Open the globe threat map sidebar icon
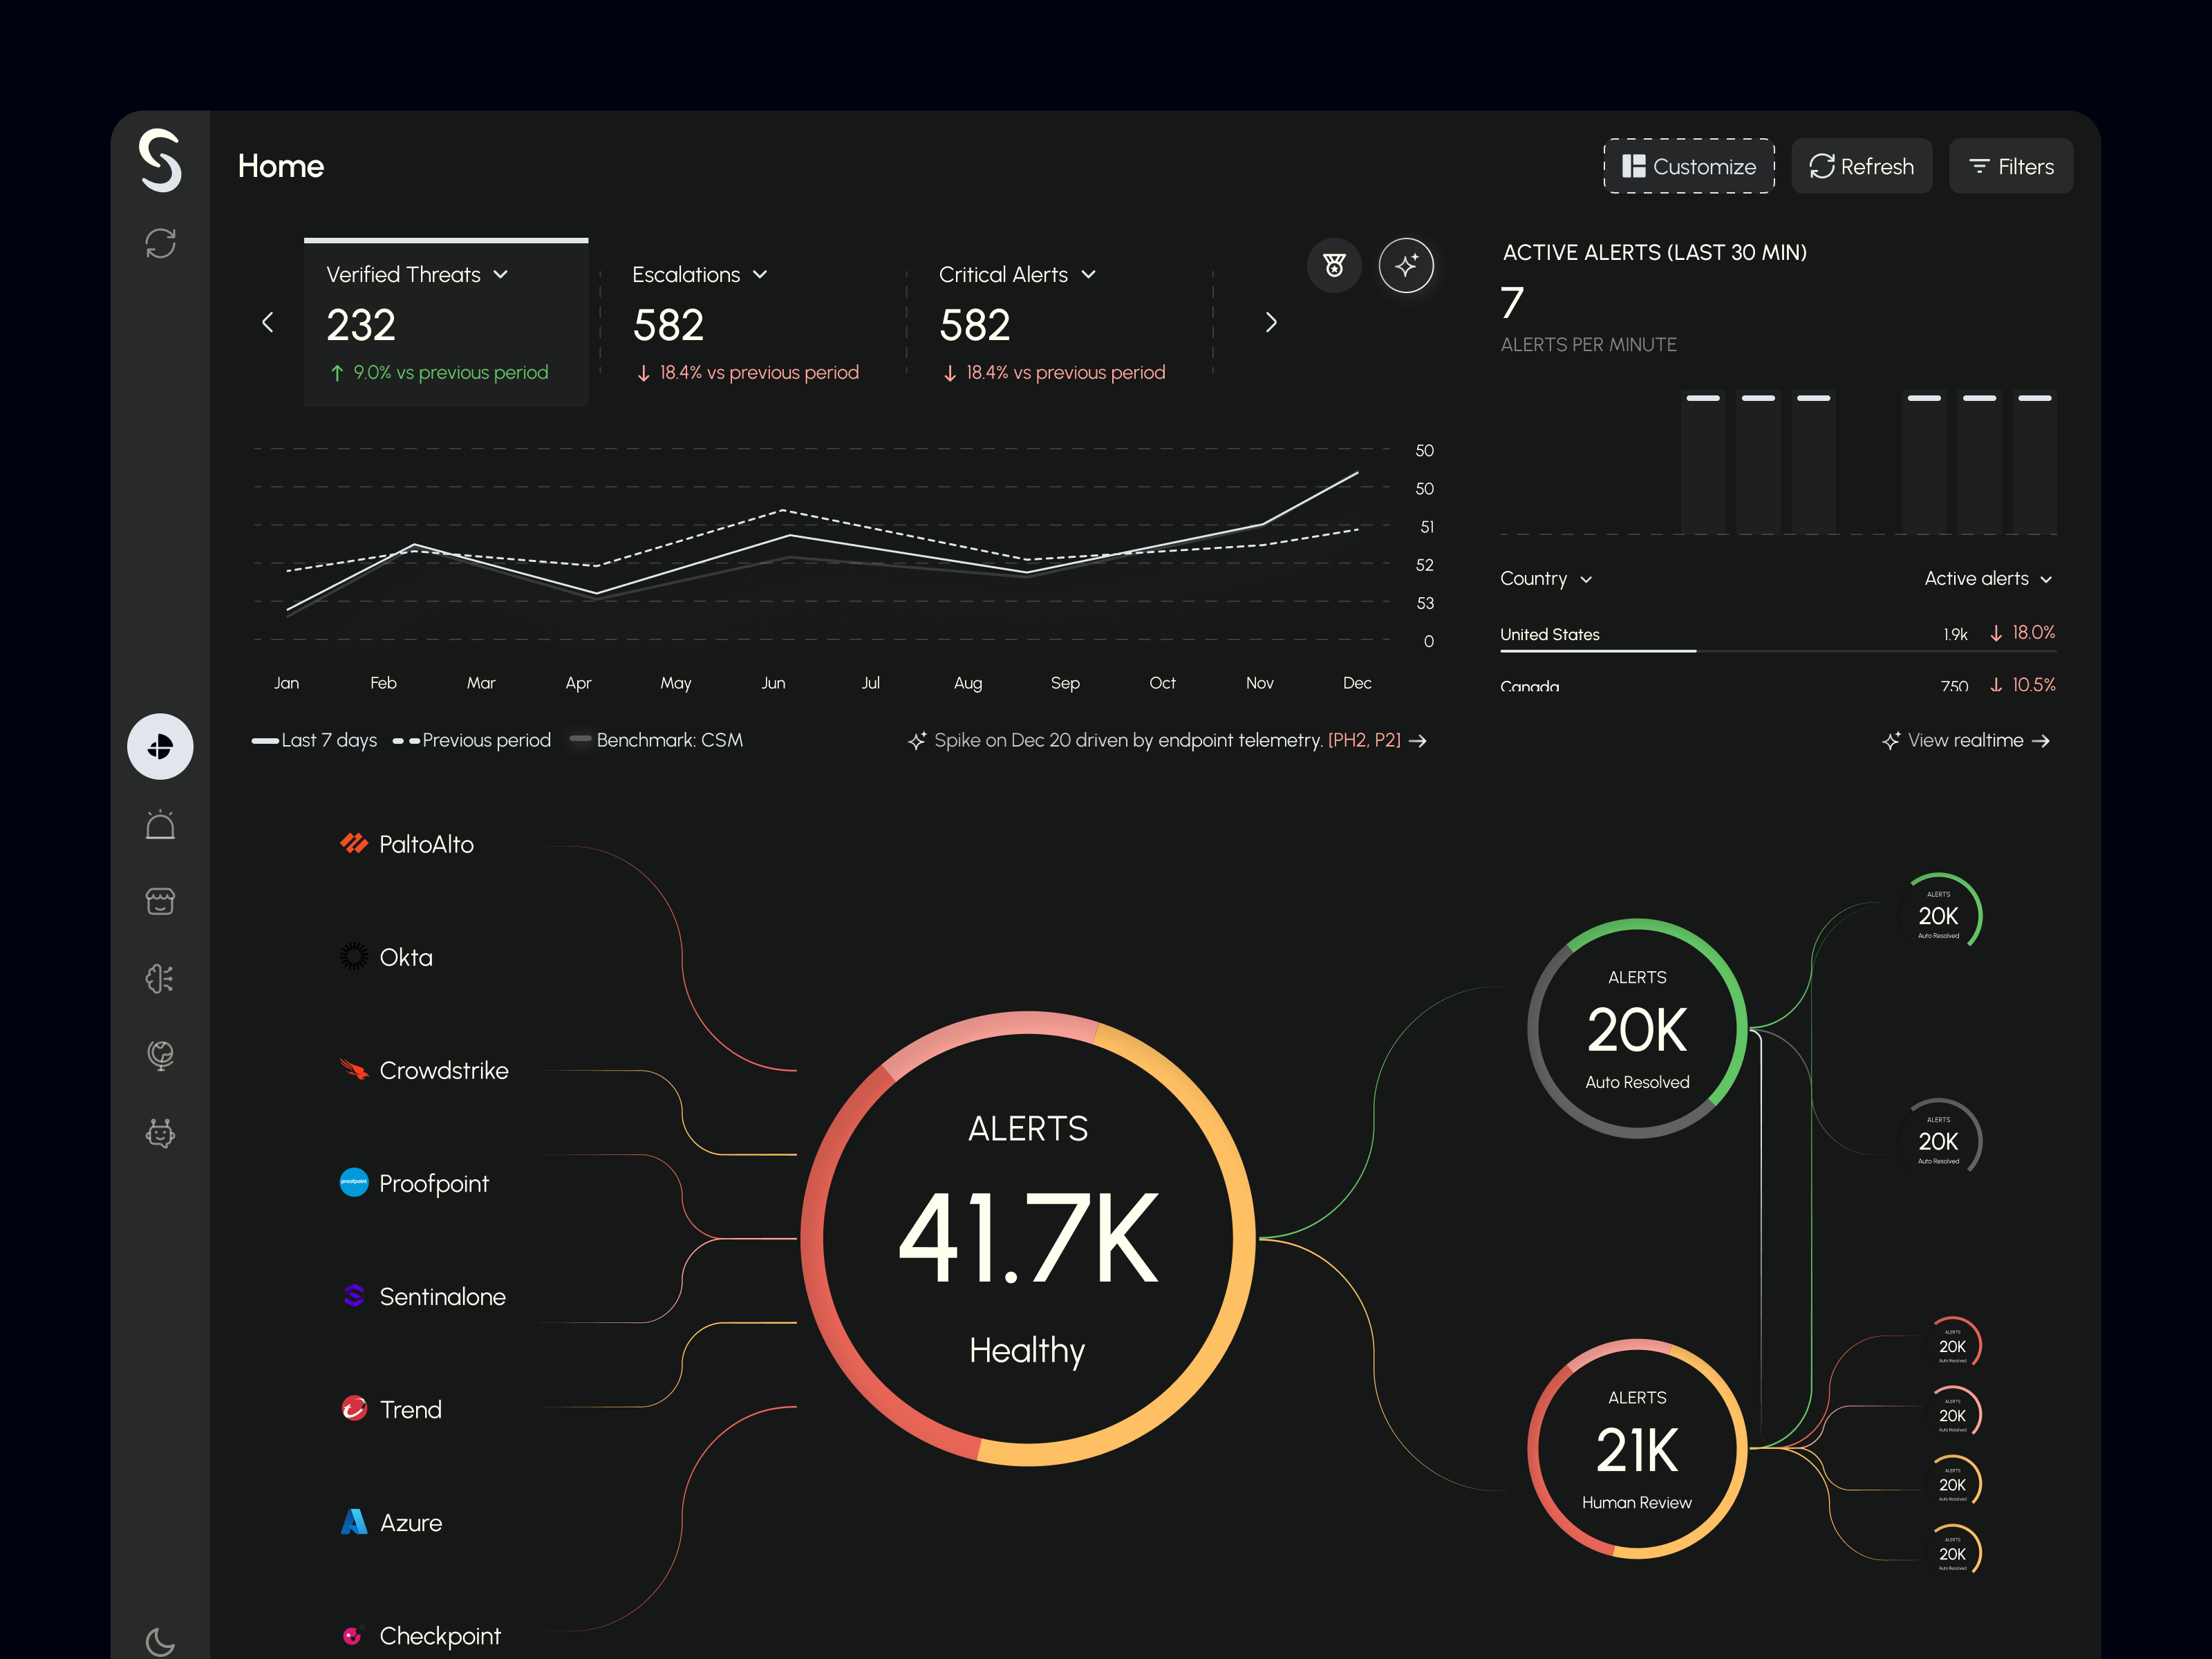This screenshot has width=2212, height=1659. click(160, 1055)
